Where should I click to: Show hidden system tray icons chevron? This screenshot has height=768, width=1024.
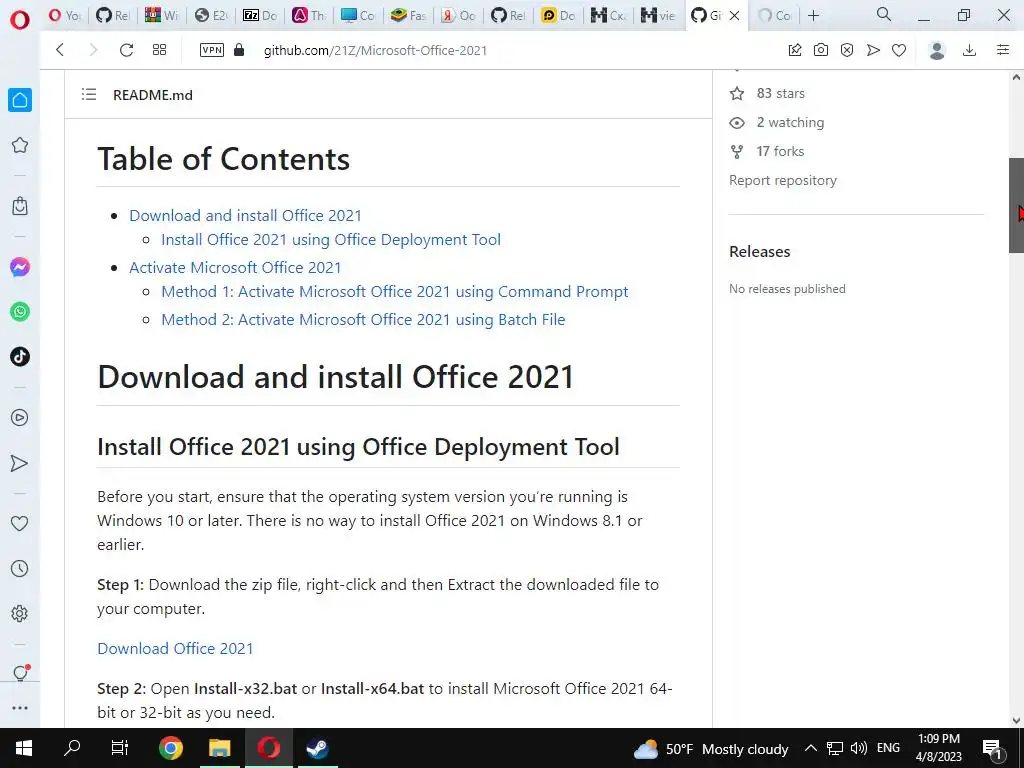pos(810,748)
